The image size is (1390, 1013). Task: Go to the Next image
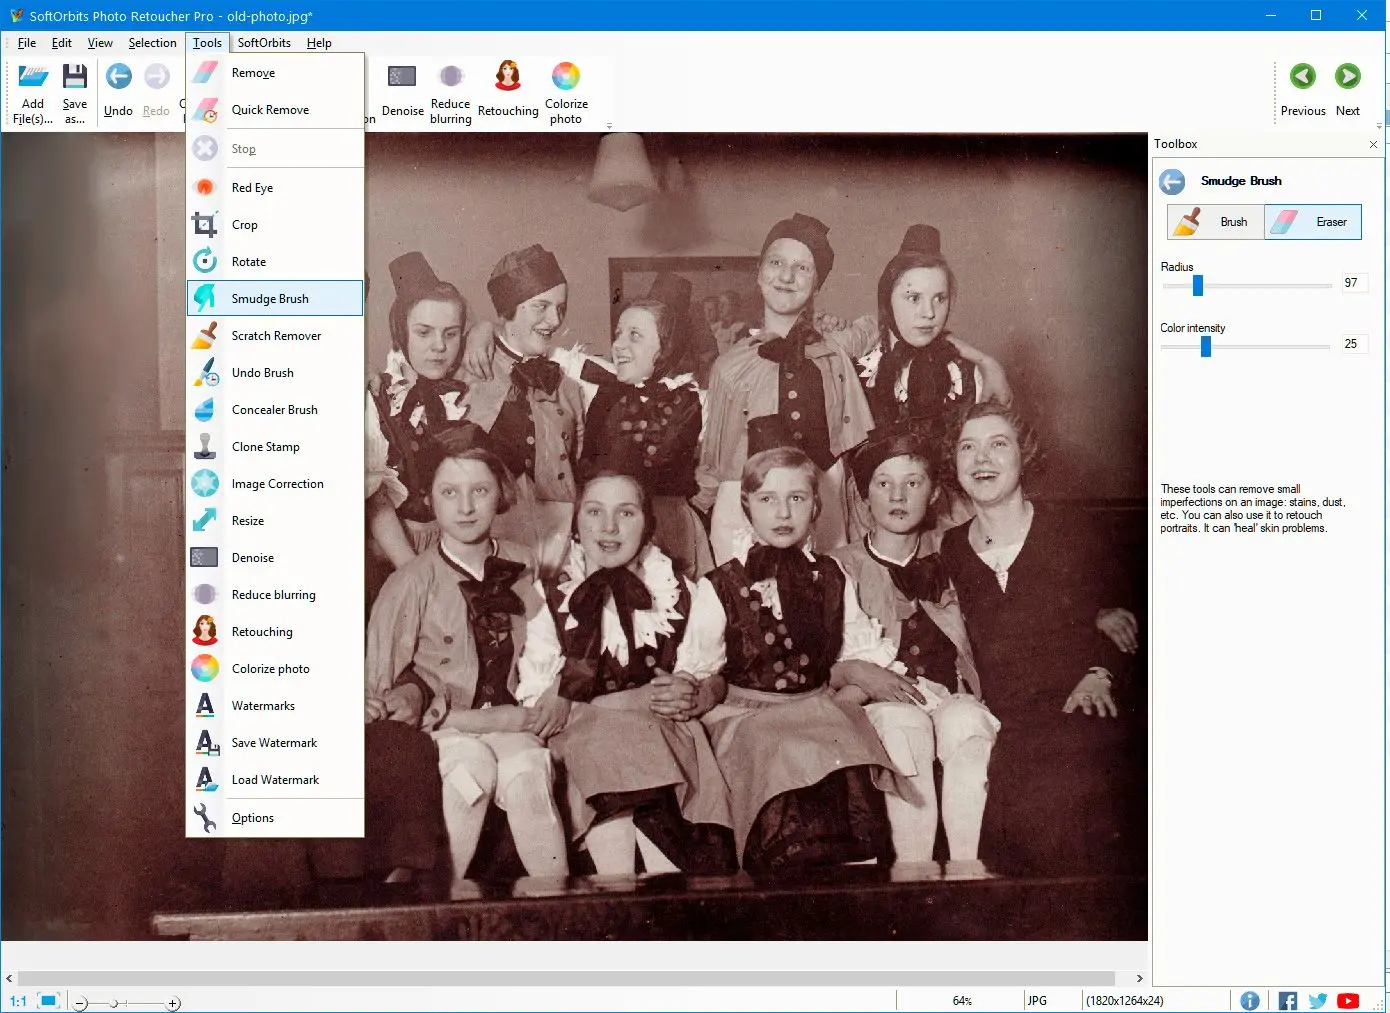[1347, 78]
